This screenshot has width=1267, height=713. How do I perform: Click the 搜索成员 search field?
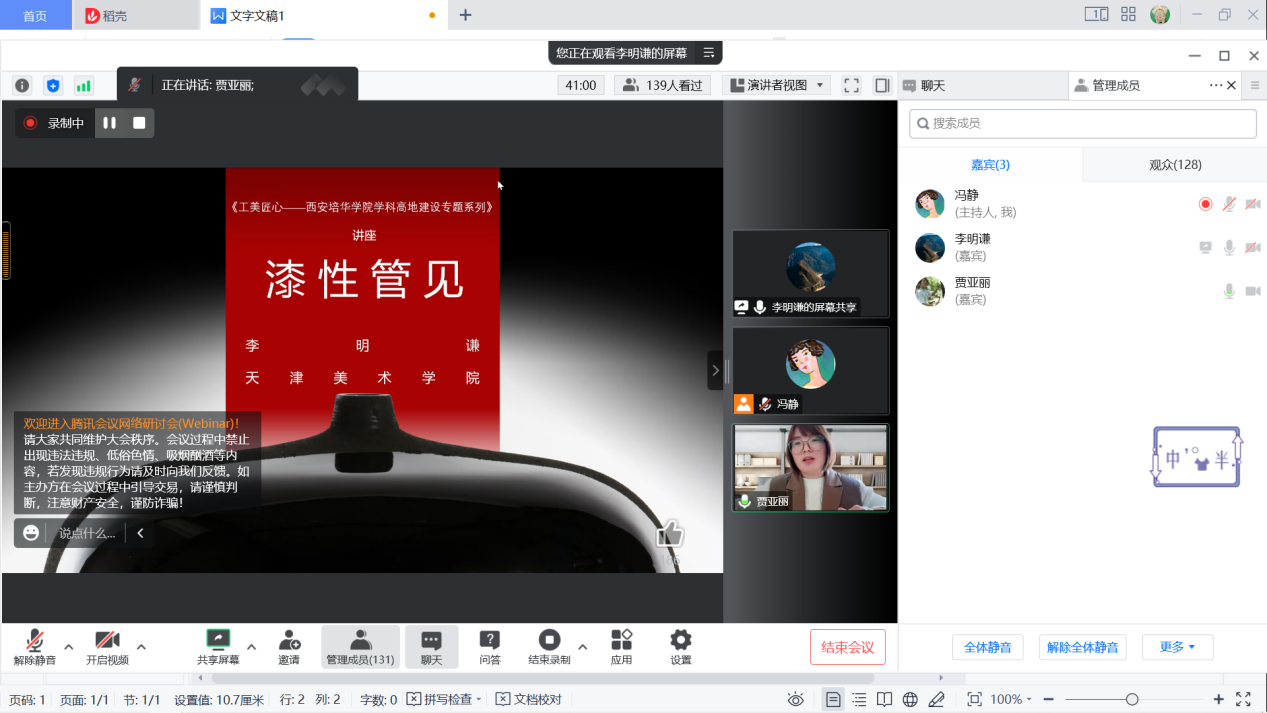coord(1082,123)
